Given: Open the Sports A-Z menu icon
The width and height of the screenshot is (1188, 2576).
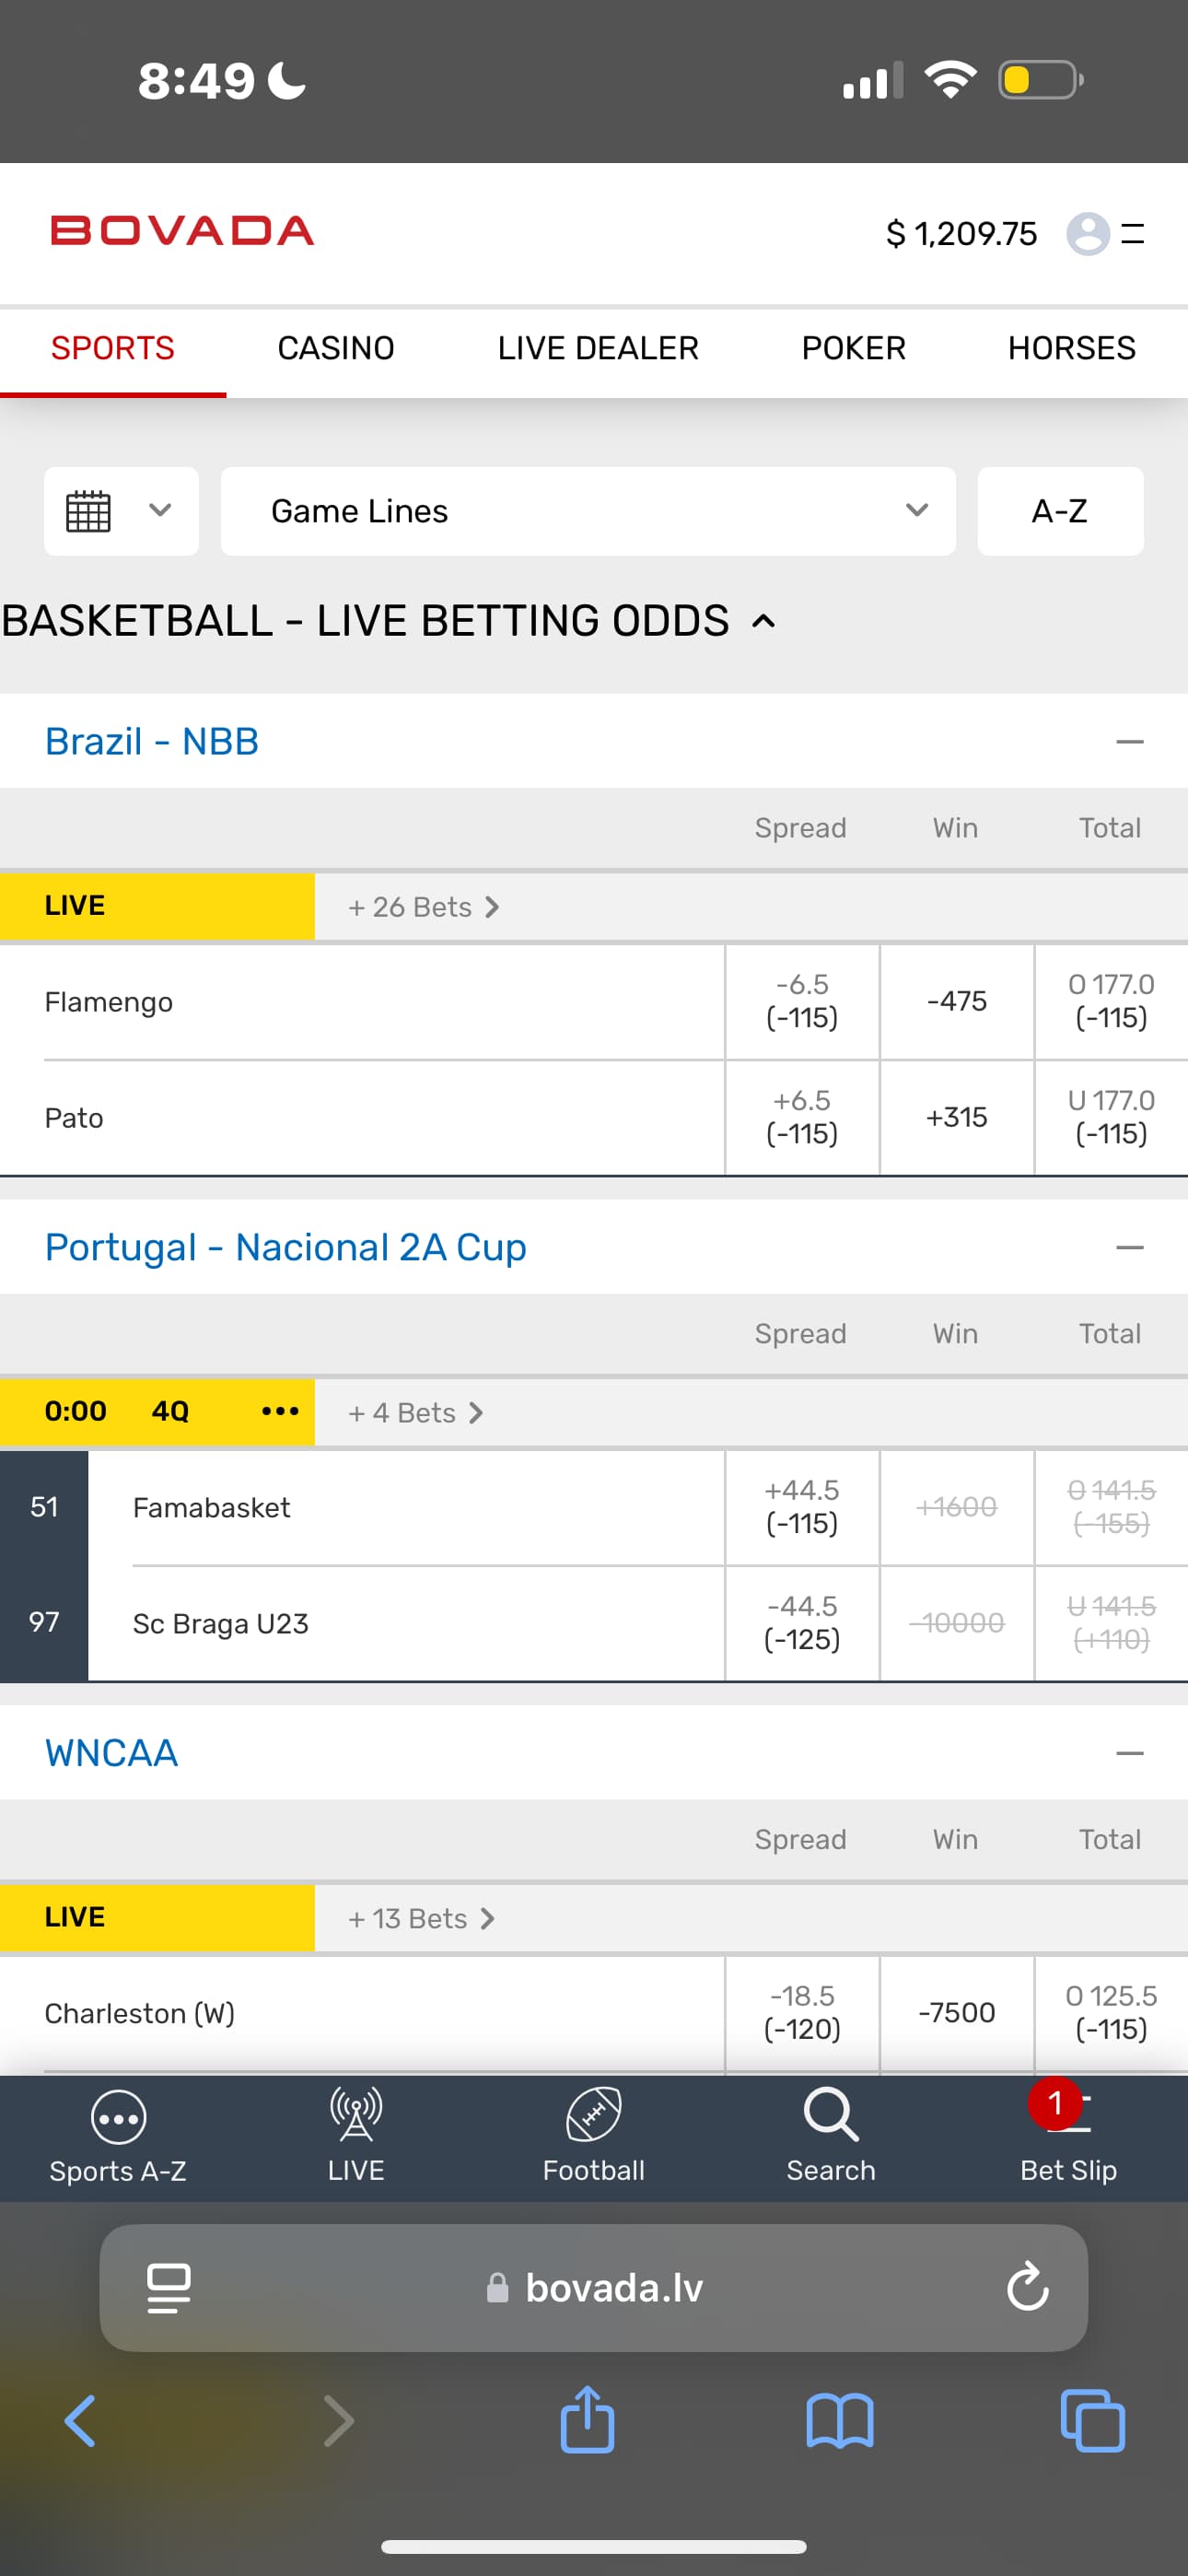Looking at the screenshot, I should 118,2118.
